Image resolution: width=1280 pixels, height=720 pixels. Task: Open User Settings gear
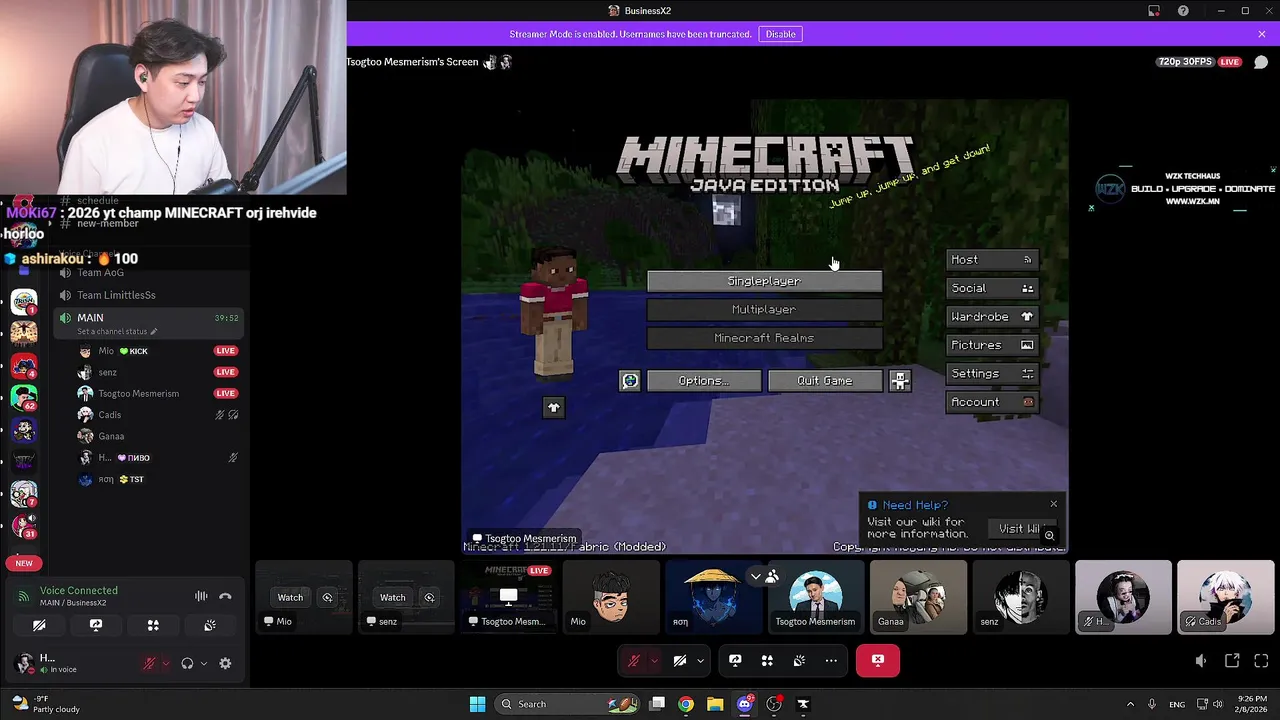[x=225, y=663]
